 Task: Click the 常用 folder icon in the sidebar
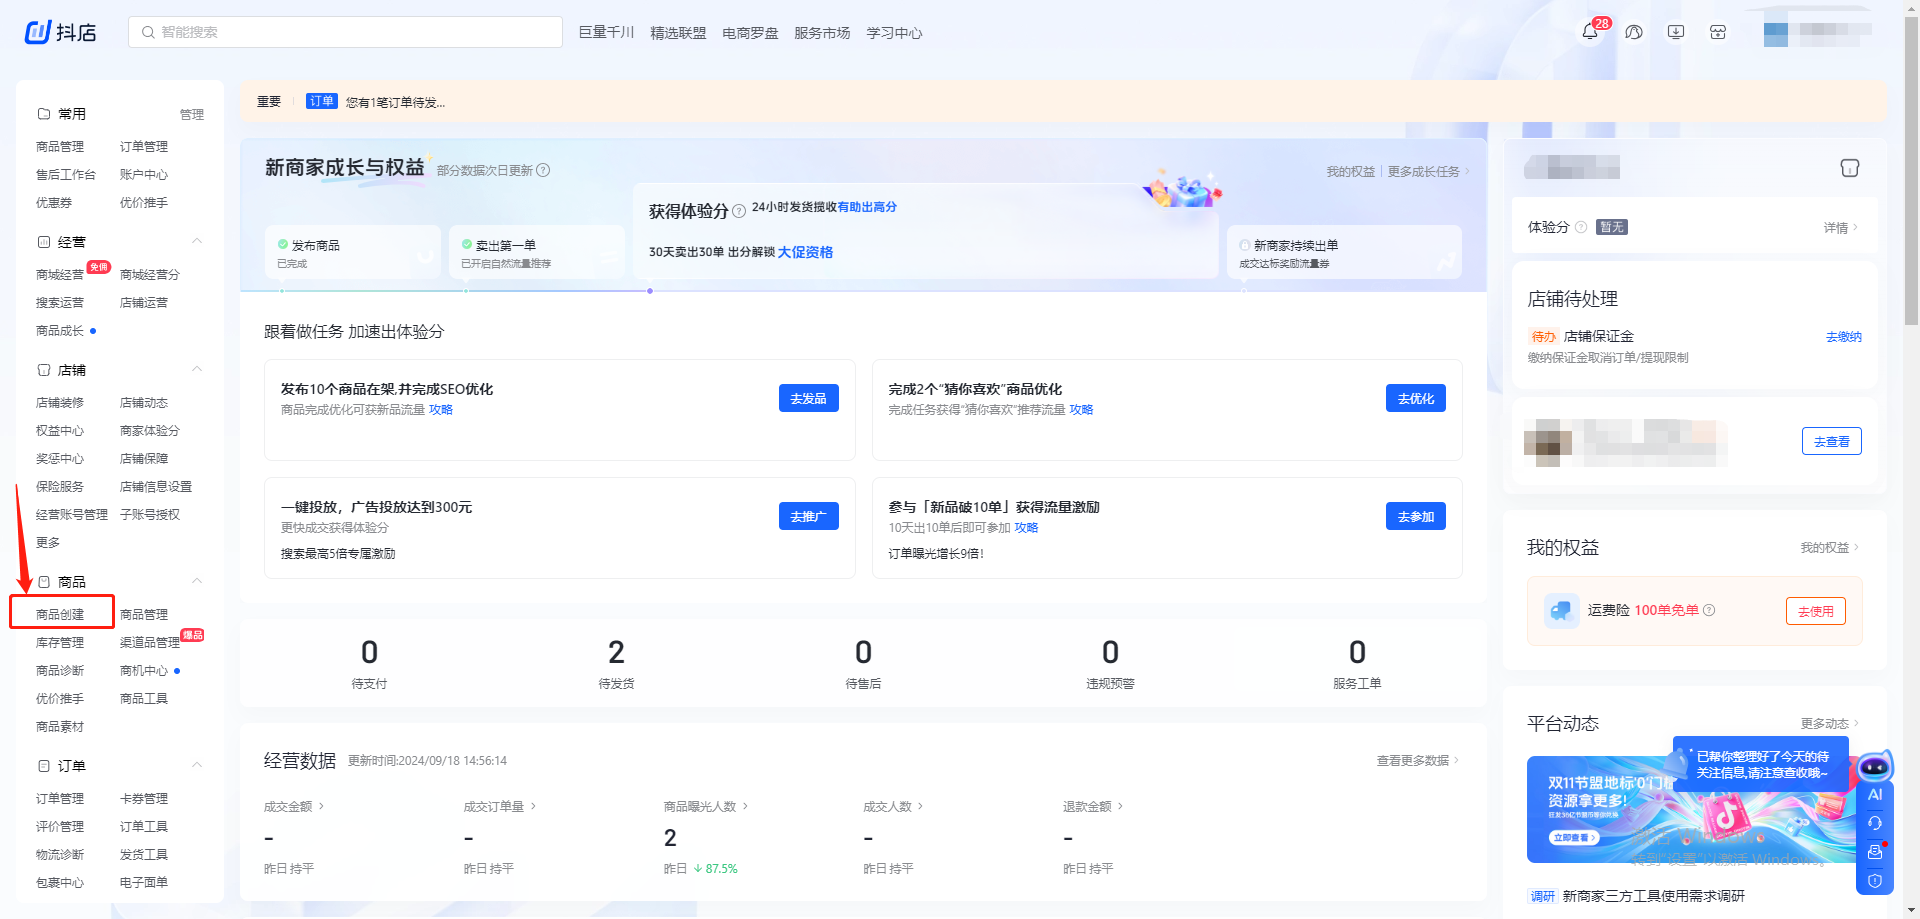[44, 114]
